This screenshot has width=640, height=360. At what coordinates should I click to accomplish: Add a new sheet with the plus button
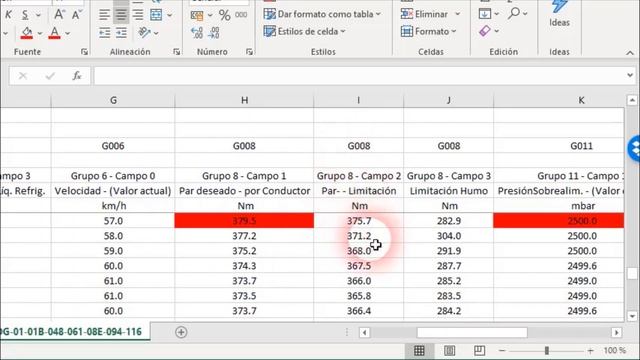coord(181,332)
